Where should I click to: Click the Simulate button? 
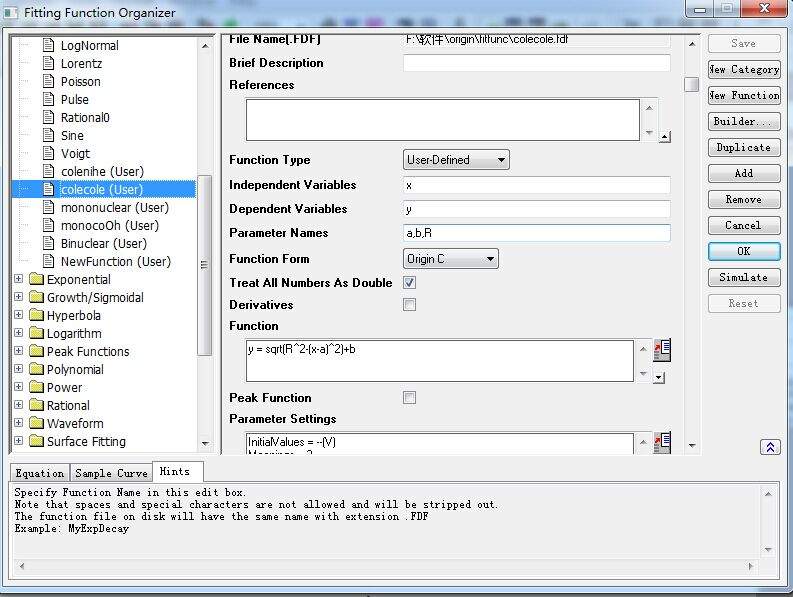pyautogui.click(x=744, y=277)
